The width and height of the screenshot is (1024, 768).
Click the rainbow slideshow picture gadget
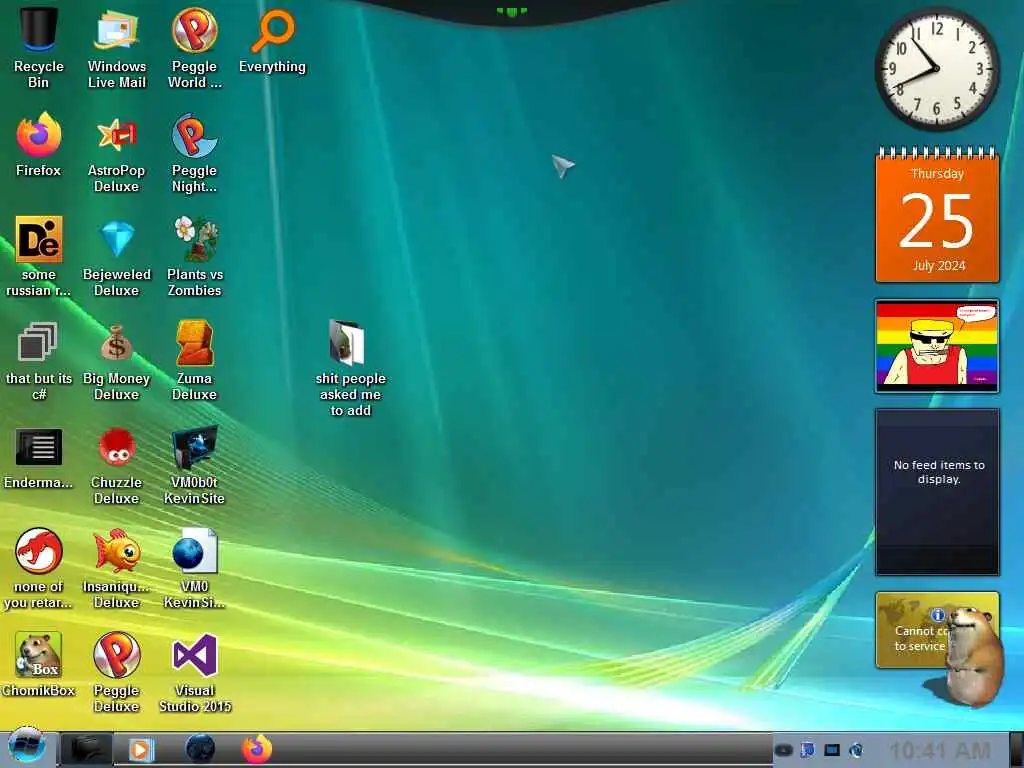tap(937, 346)
